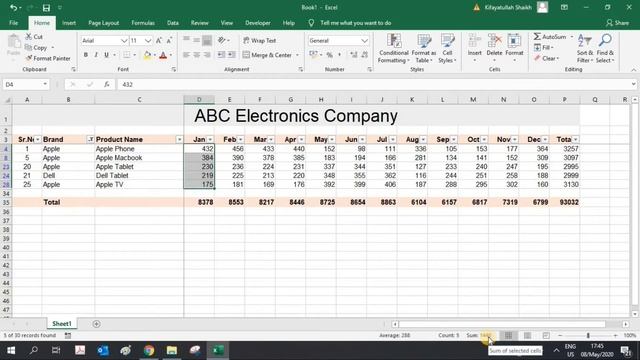This screenshot has height=360, width=640.
Task: Click the Copy icon in Clipboard group
Action: coord(29,47)
